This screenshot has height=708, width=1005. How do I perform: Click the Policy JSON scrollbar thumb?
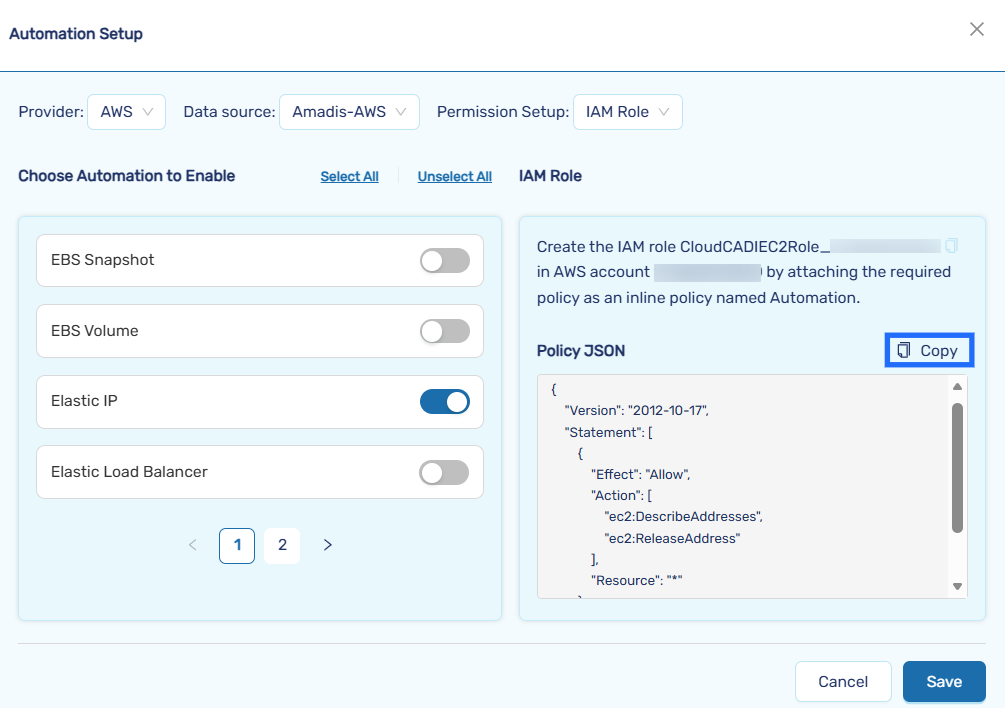pyautogui.click(x=957, y=467)
